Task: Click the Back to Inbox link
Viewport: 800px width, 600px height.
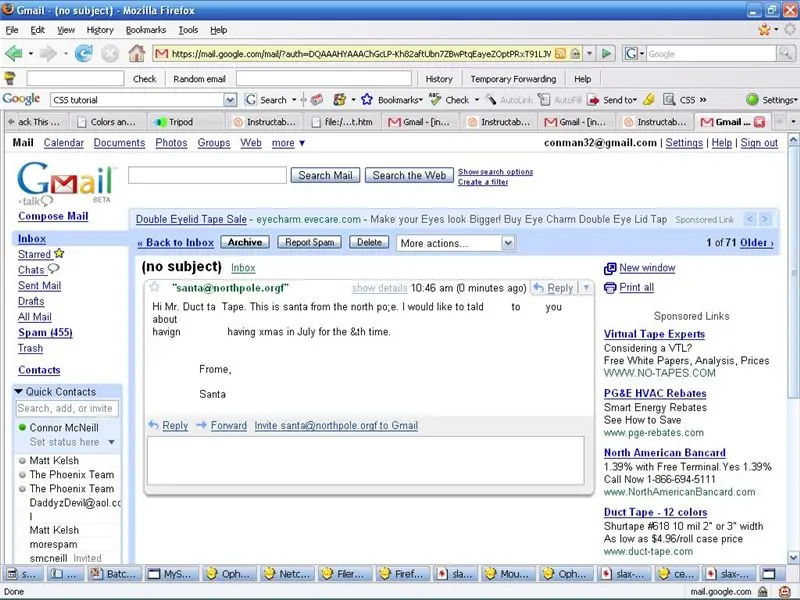Action: pyautogui.click(x=176, y=243)
